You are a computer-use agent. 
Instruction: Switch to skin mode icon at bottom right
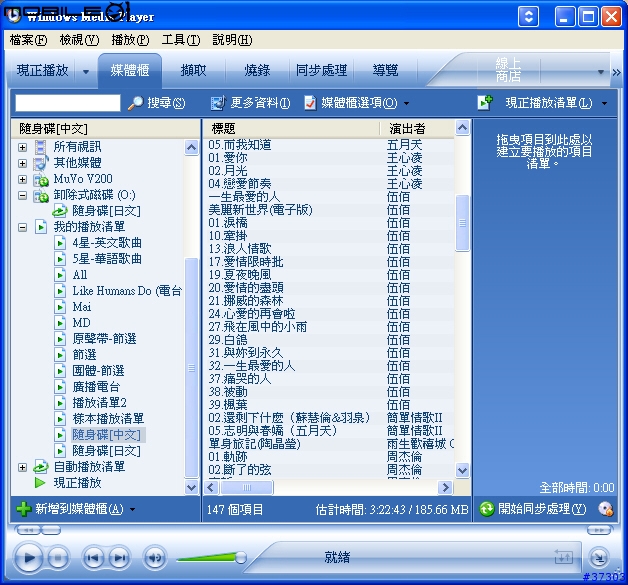point(599,557)
